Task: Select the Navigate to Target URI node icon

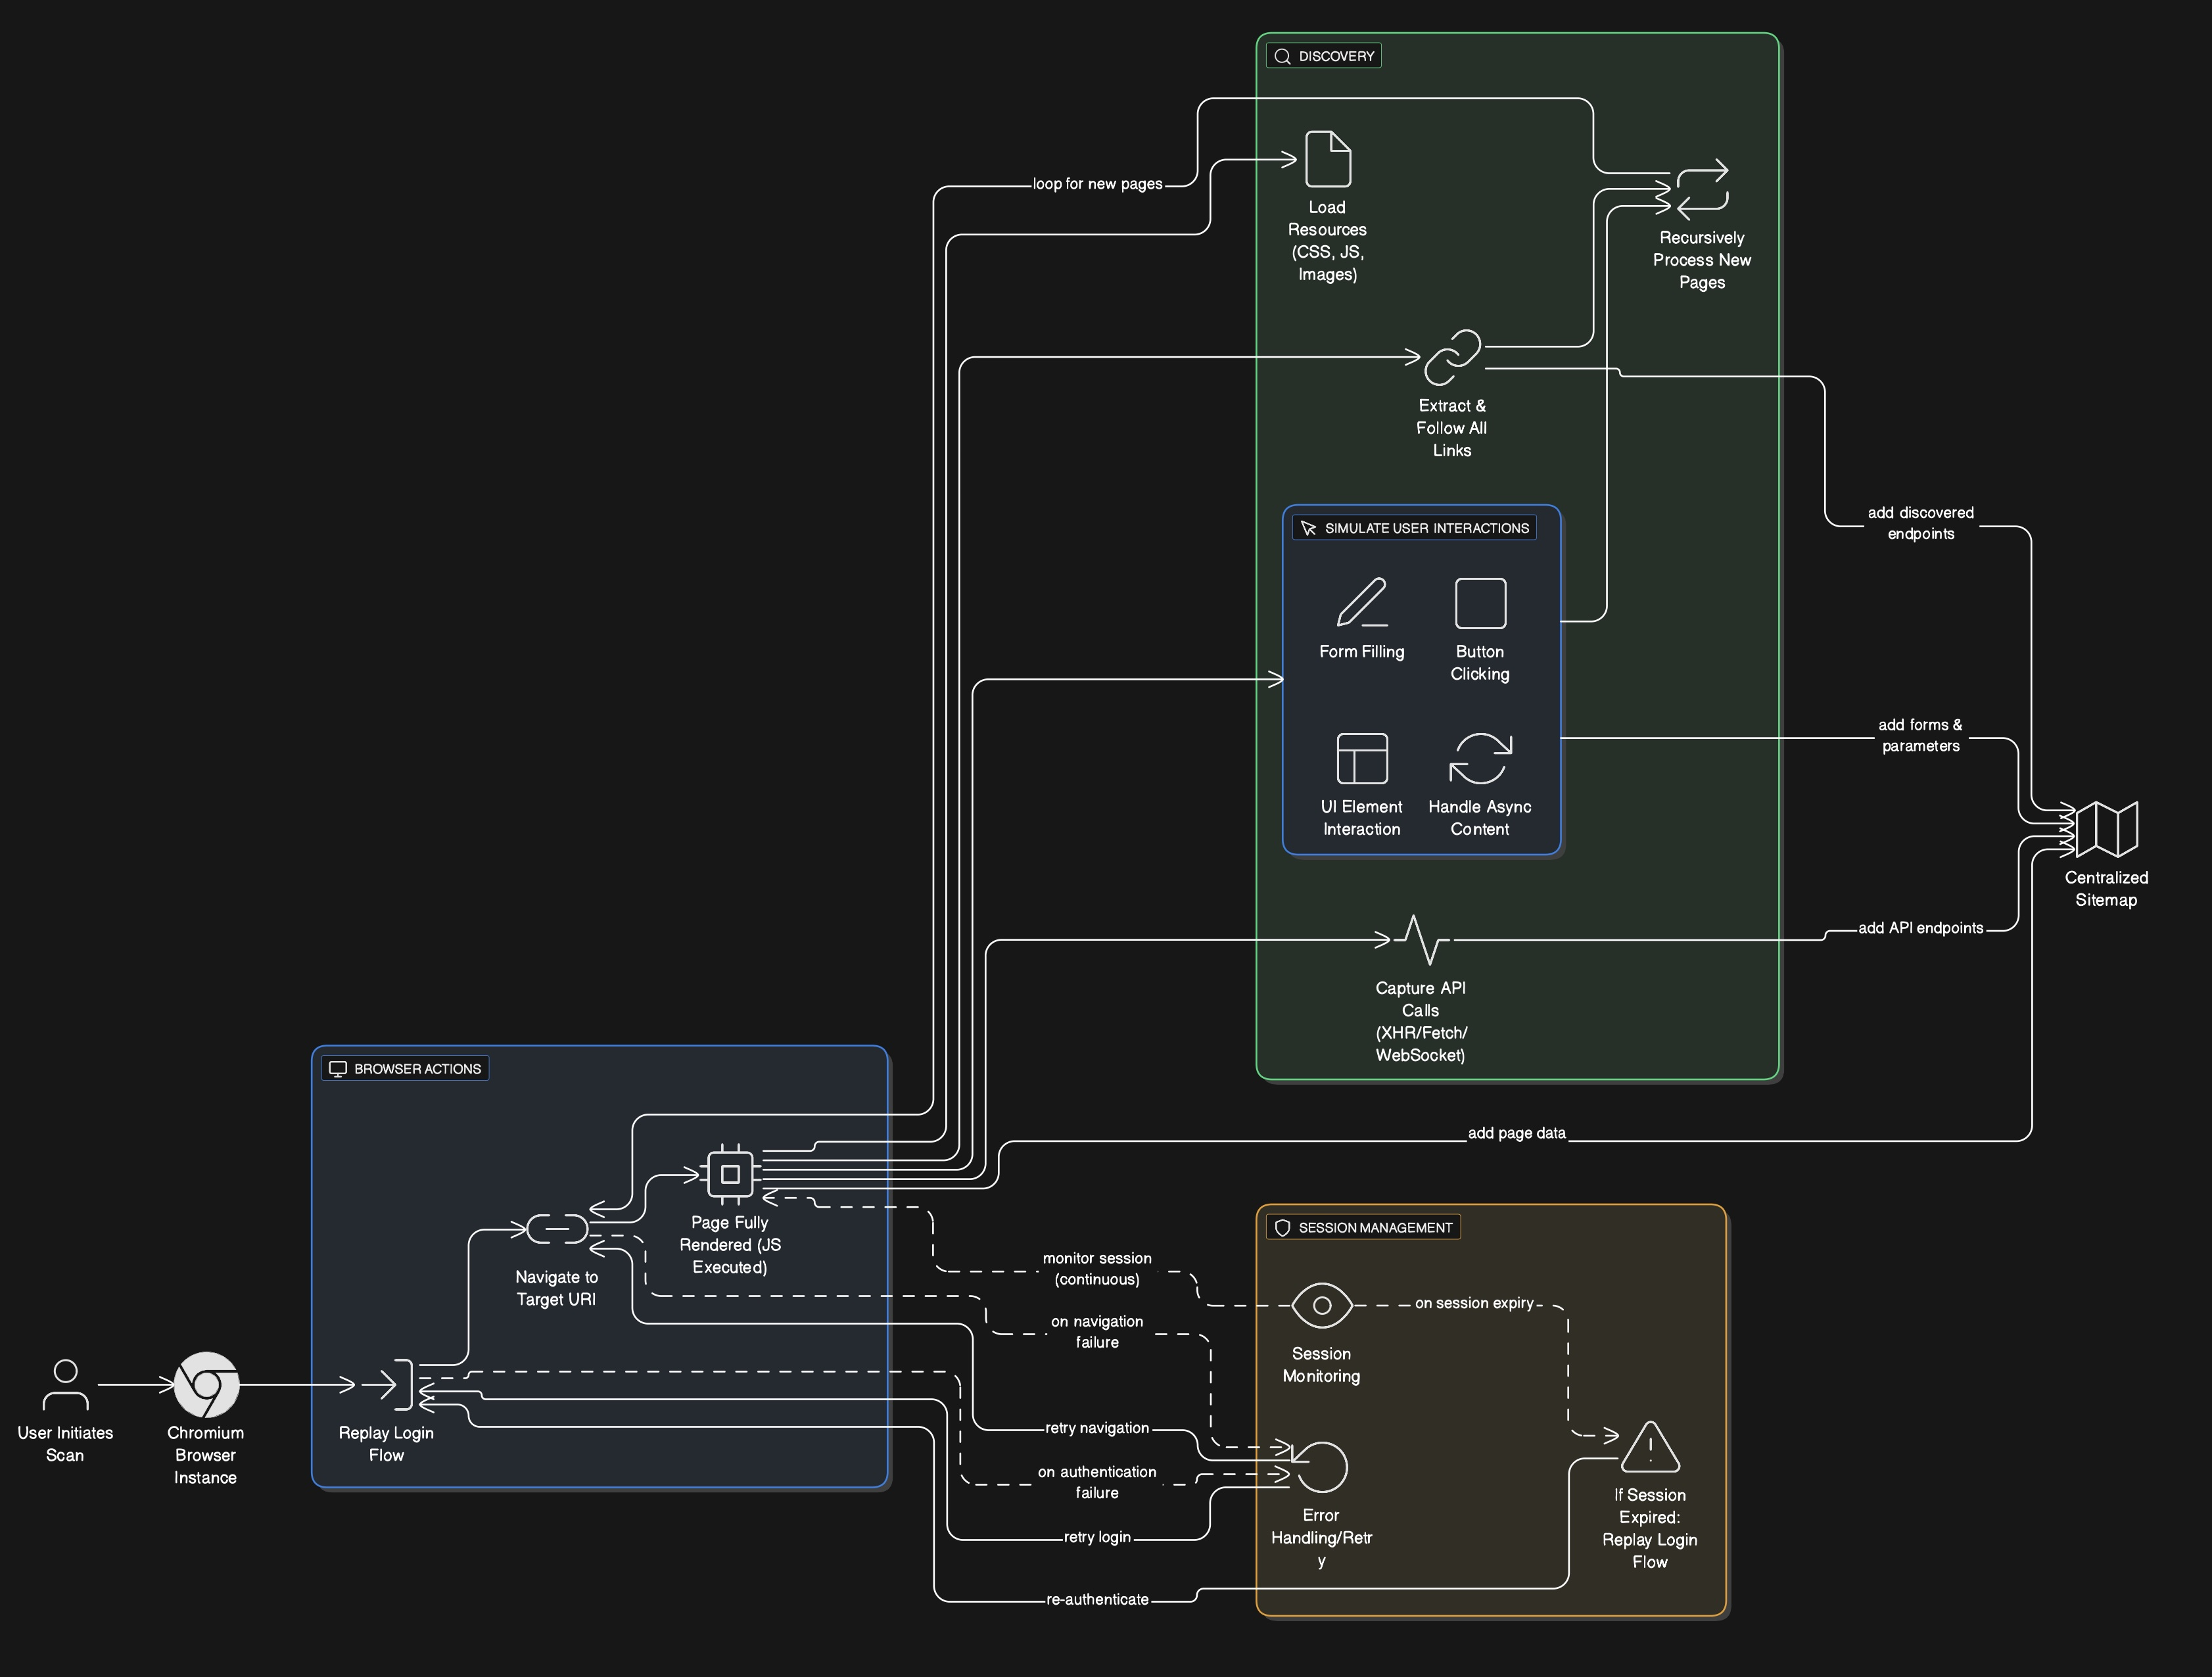Action: click(557, 1228)
